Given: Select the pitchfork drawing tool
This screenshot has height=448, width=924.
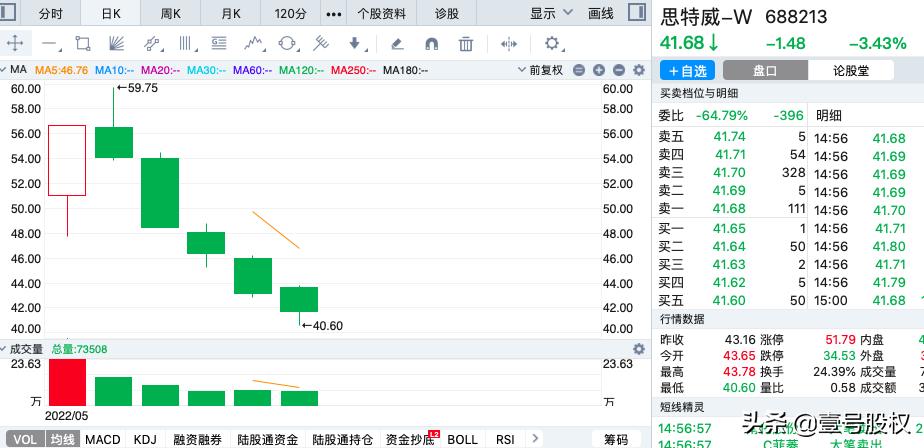Looking at the screenshot, I should pyautogui.click(x=321, y=43).
